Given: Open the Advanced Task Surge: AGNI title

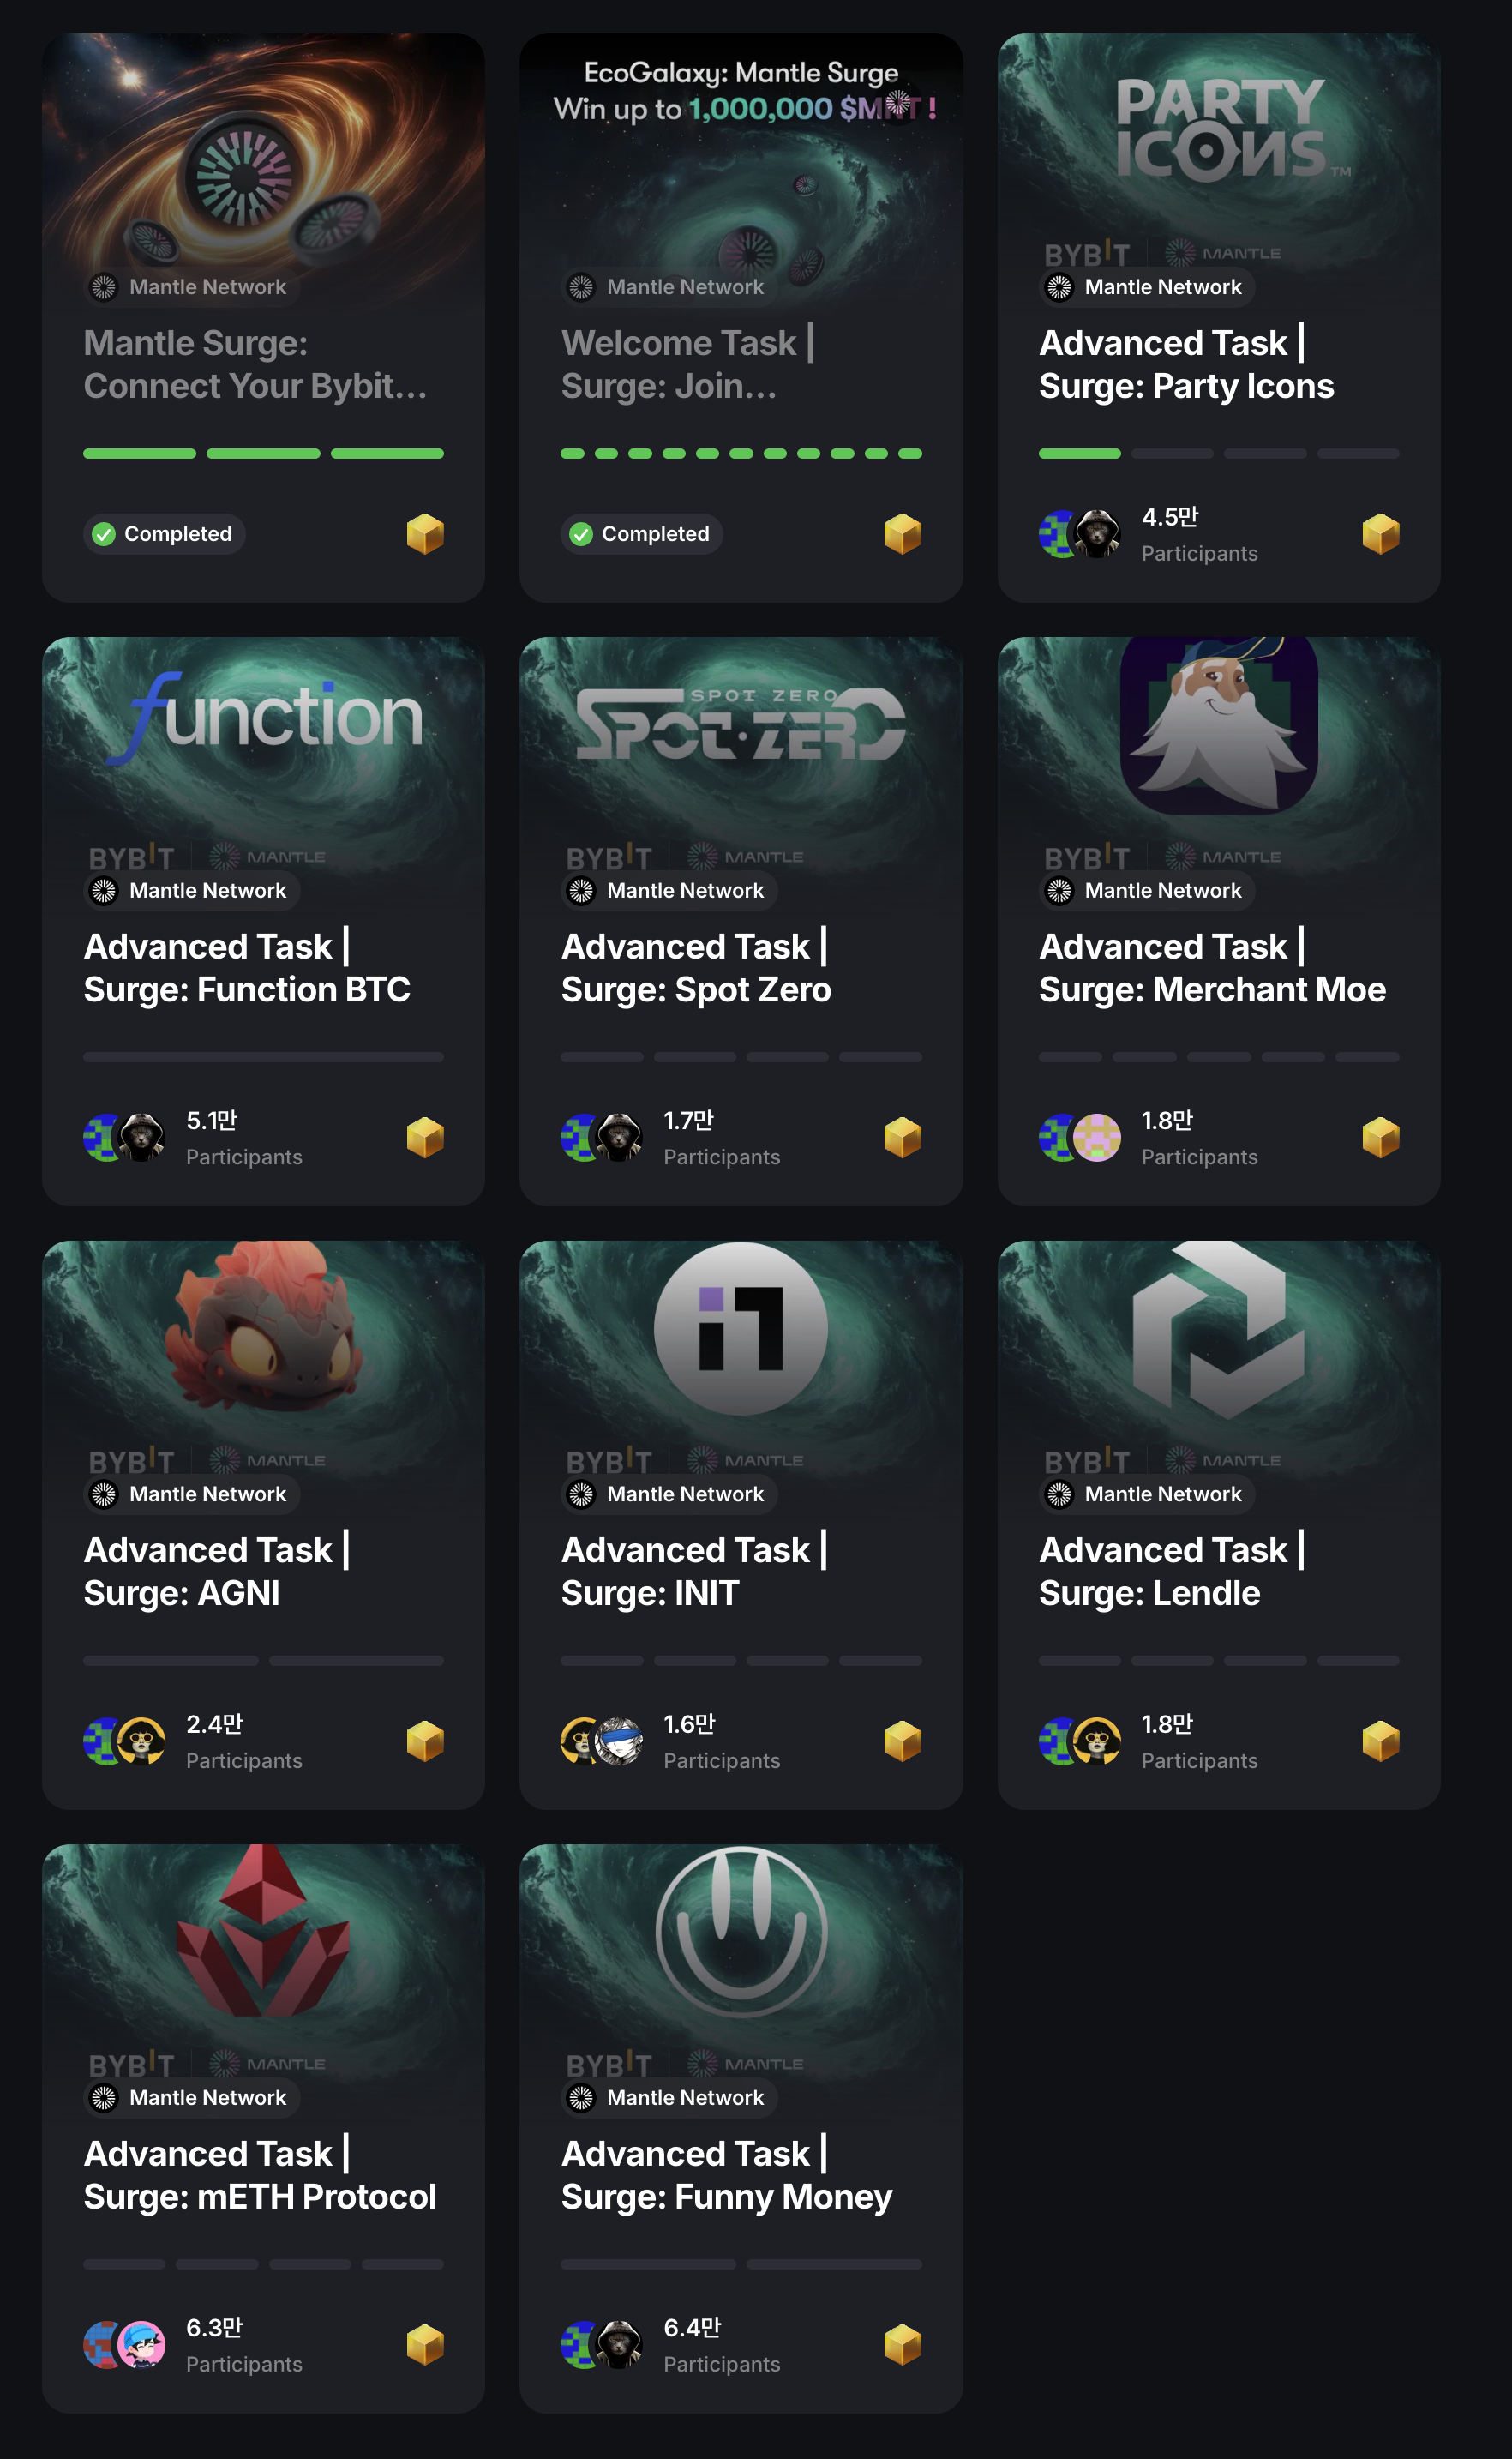Looking at the screenshot, I should point(217,1571).
